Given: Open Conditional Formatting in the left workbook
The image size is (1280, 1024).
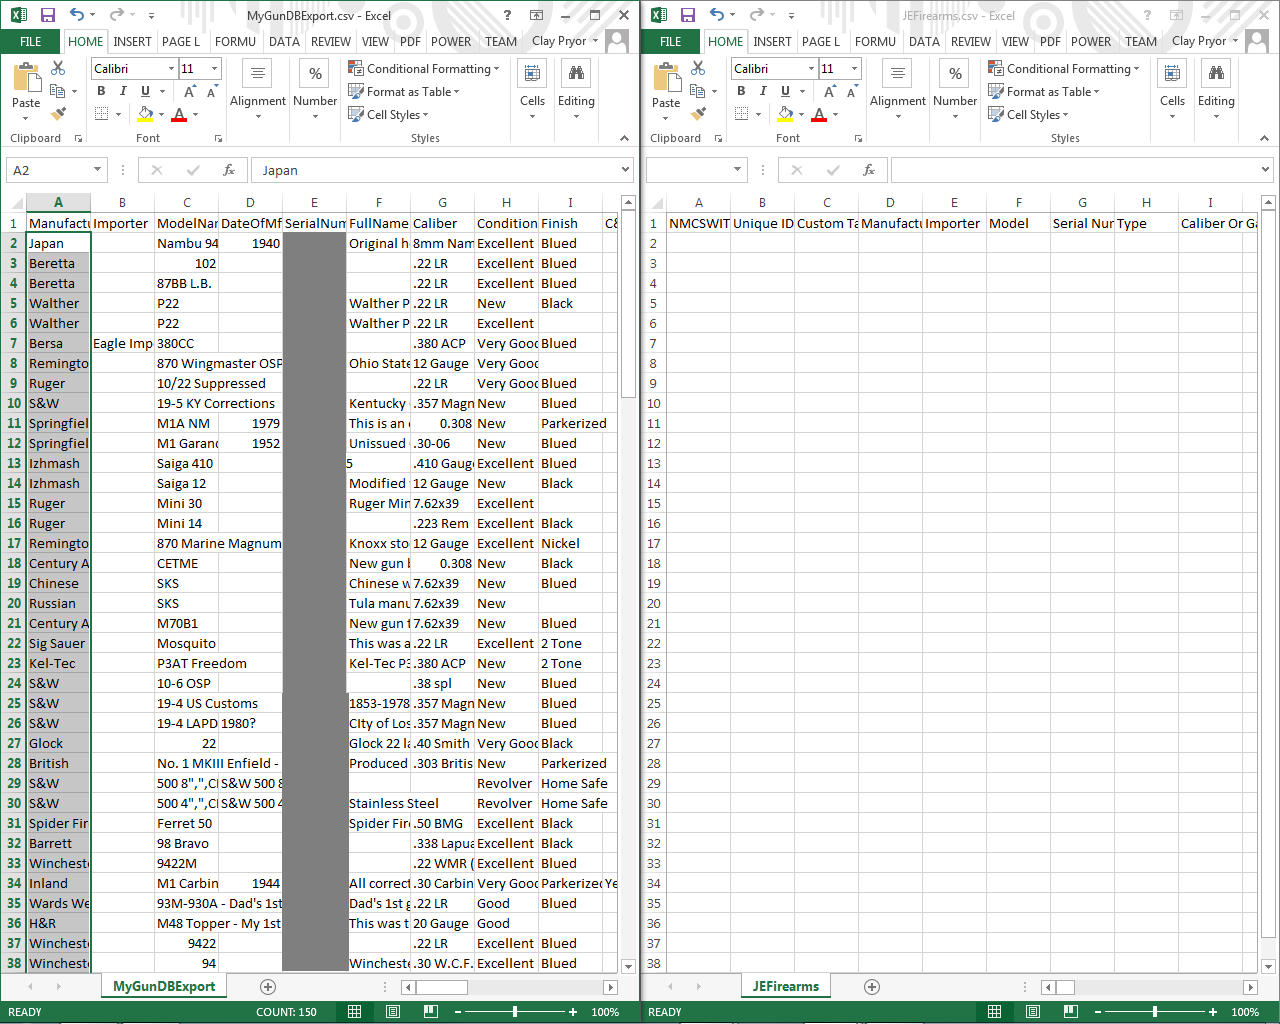Looking at the screenshot, I should tap(424, 69).
